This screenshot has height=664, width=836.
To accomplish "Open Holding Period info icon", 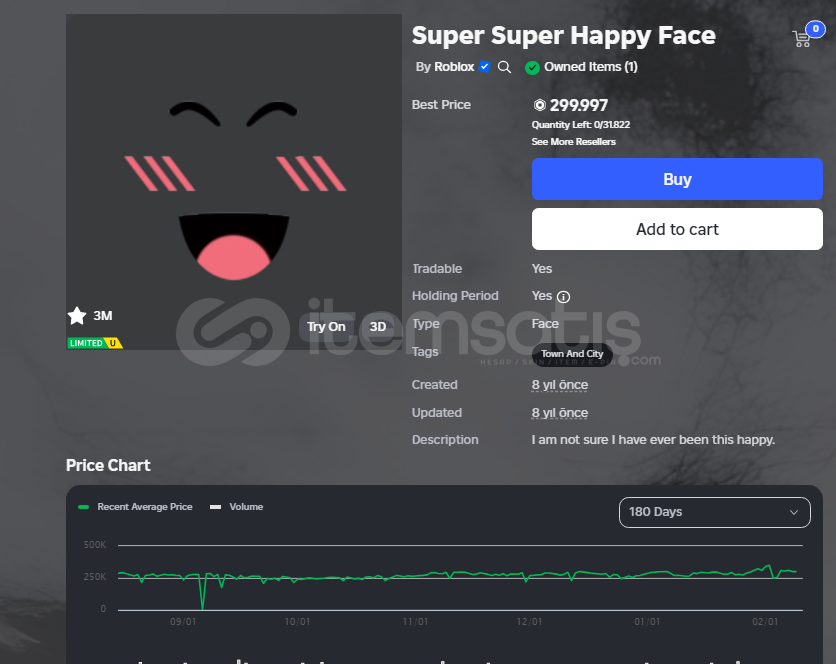I will tap(563, 297).
